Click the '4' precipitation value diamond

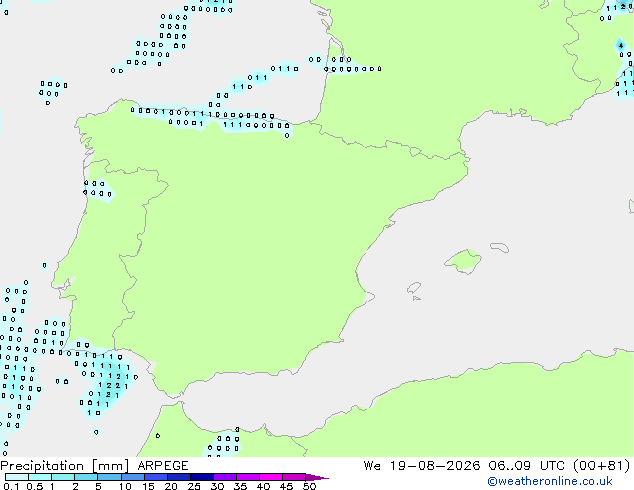(621, 46)
